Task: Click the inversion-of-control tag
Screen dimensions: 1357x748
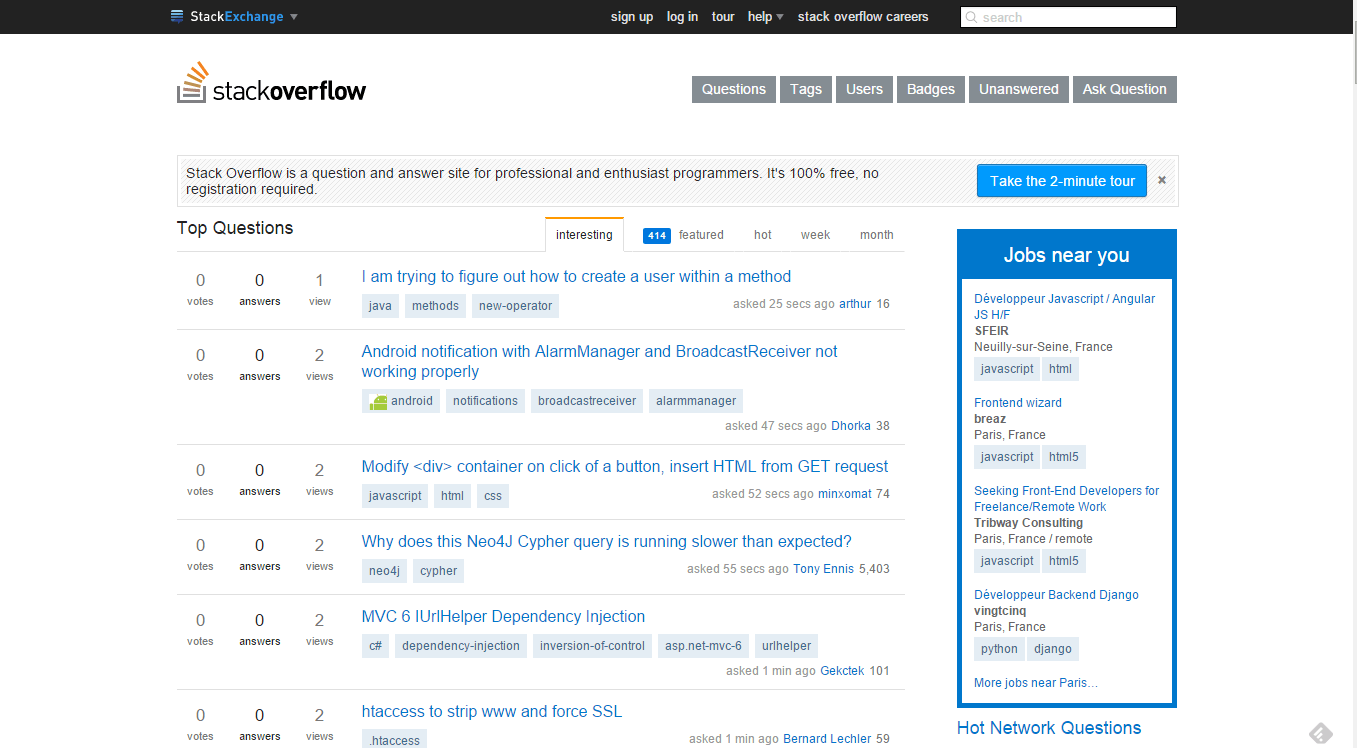Action: tap(592, 646)
